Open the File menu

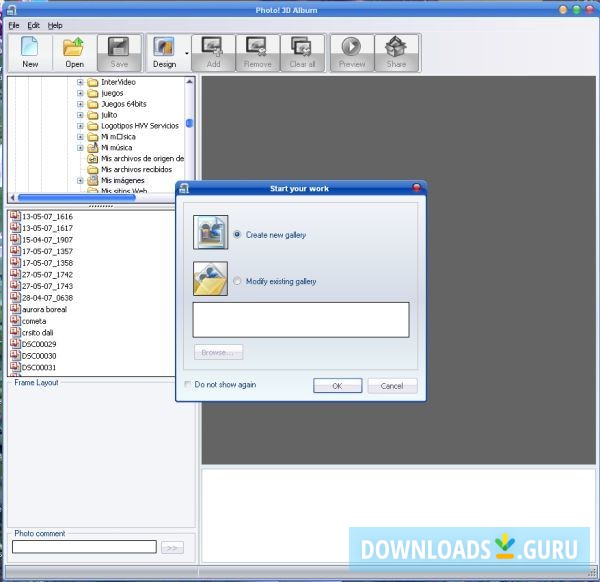14,26
